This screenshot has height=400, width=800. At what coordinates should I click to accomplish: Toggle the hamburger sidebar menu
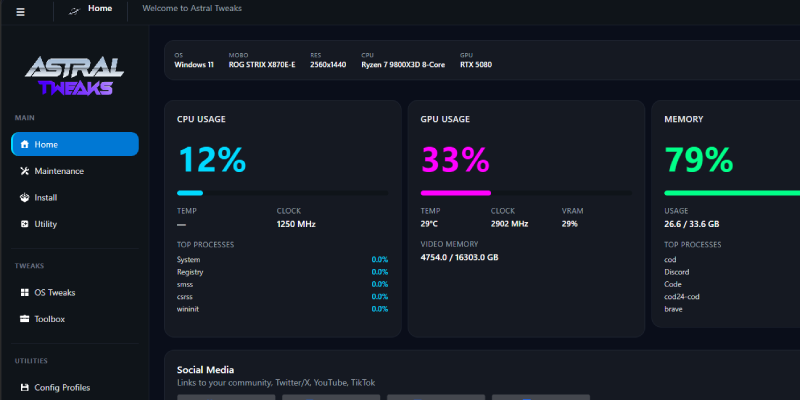tap(20, 12)
